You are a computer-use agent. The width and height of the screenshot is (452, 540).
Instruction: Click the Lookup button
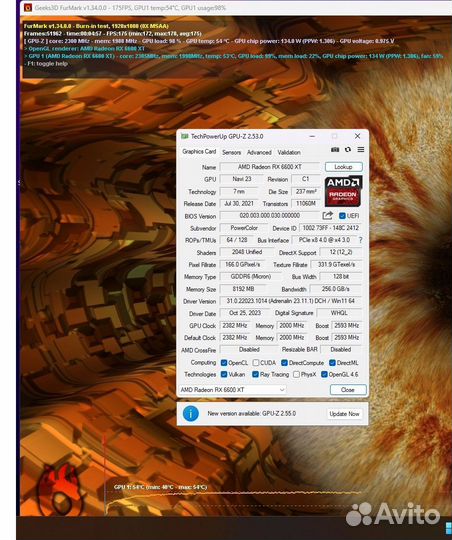343,167
